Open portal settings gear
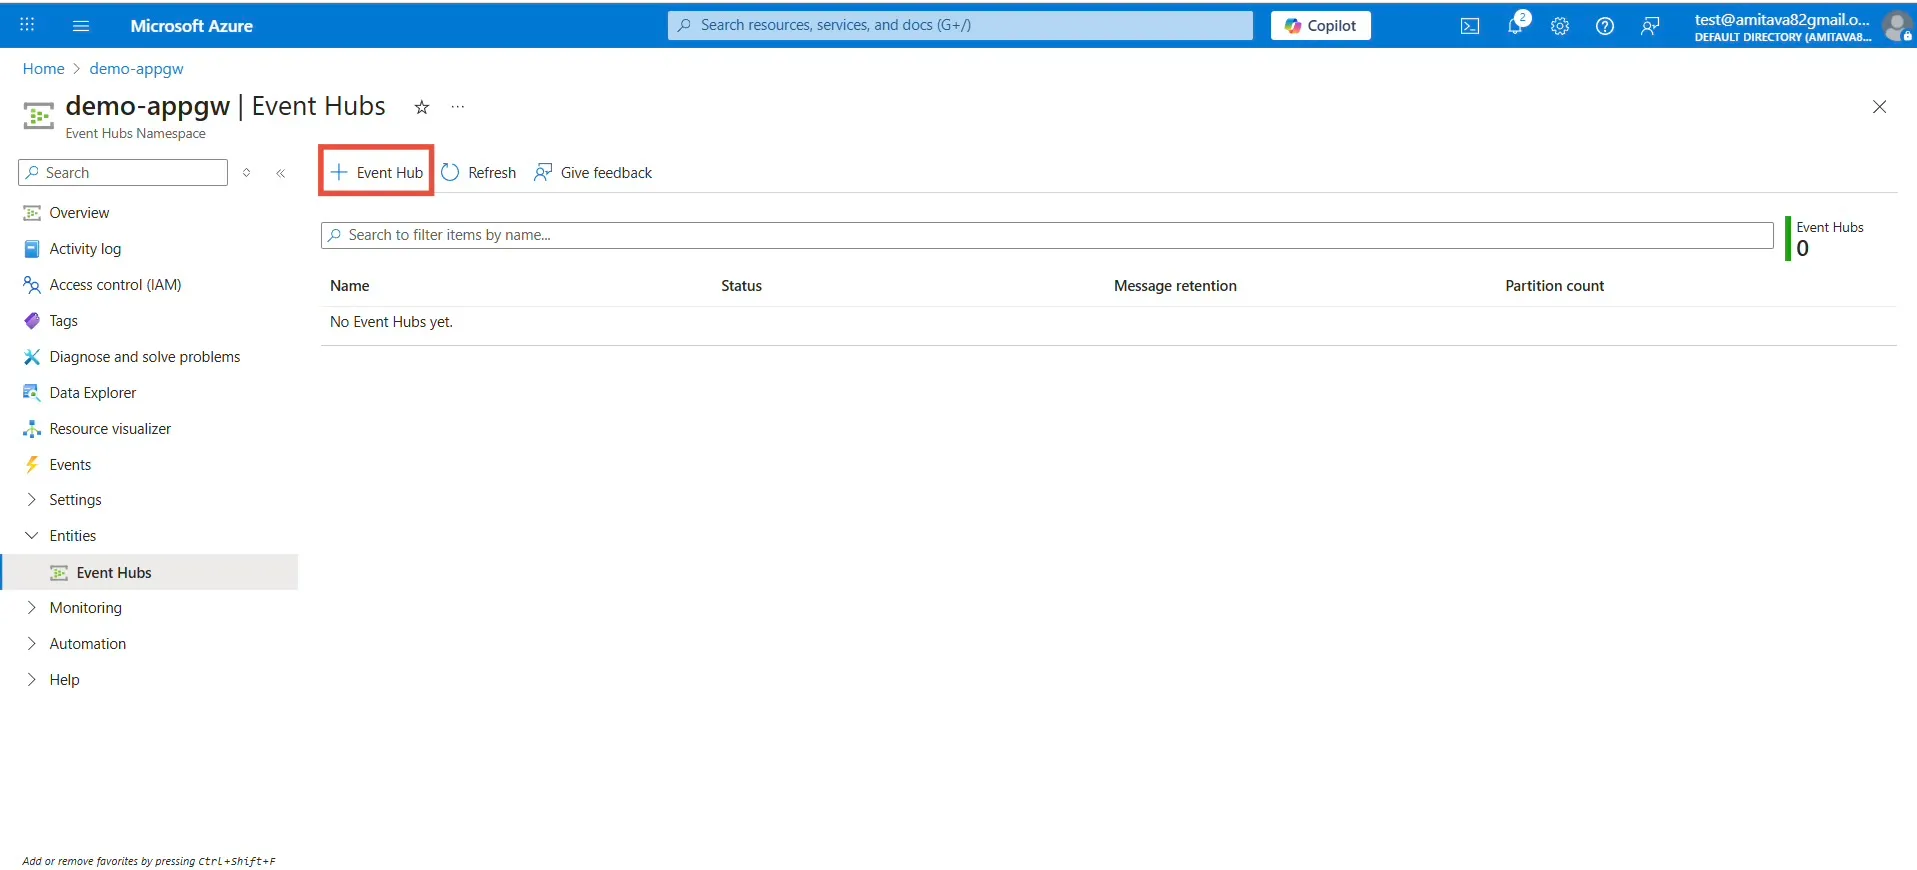Screen dimensions: 1917x870 [1560, 26]
